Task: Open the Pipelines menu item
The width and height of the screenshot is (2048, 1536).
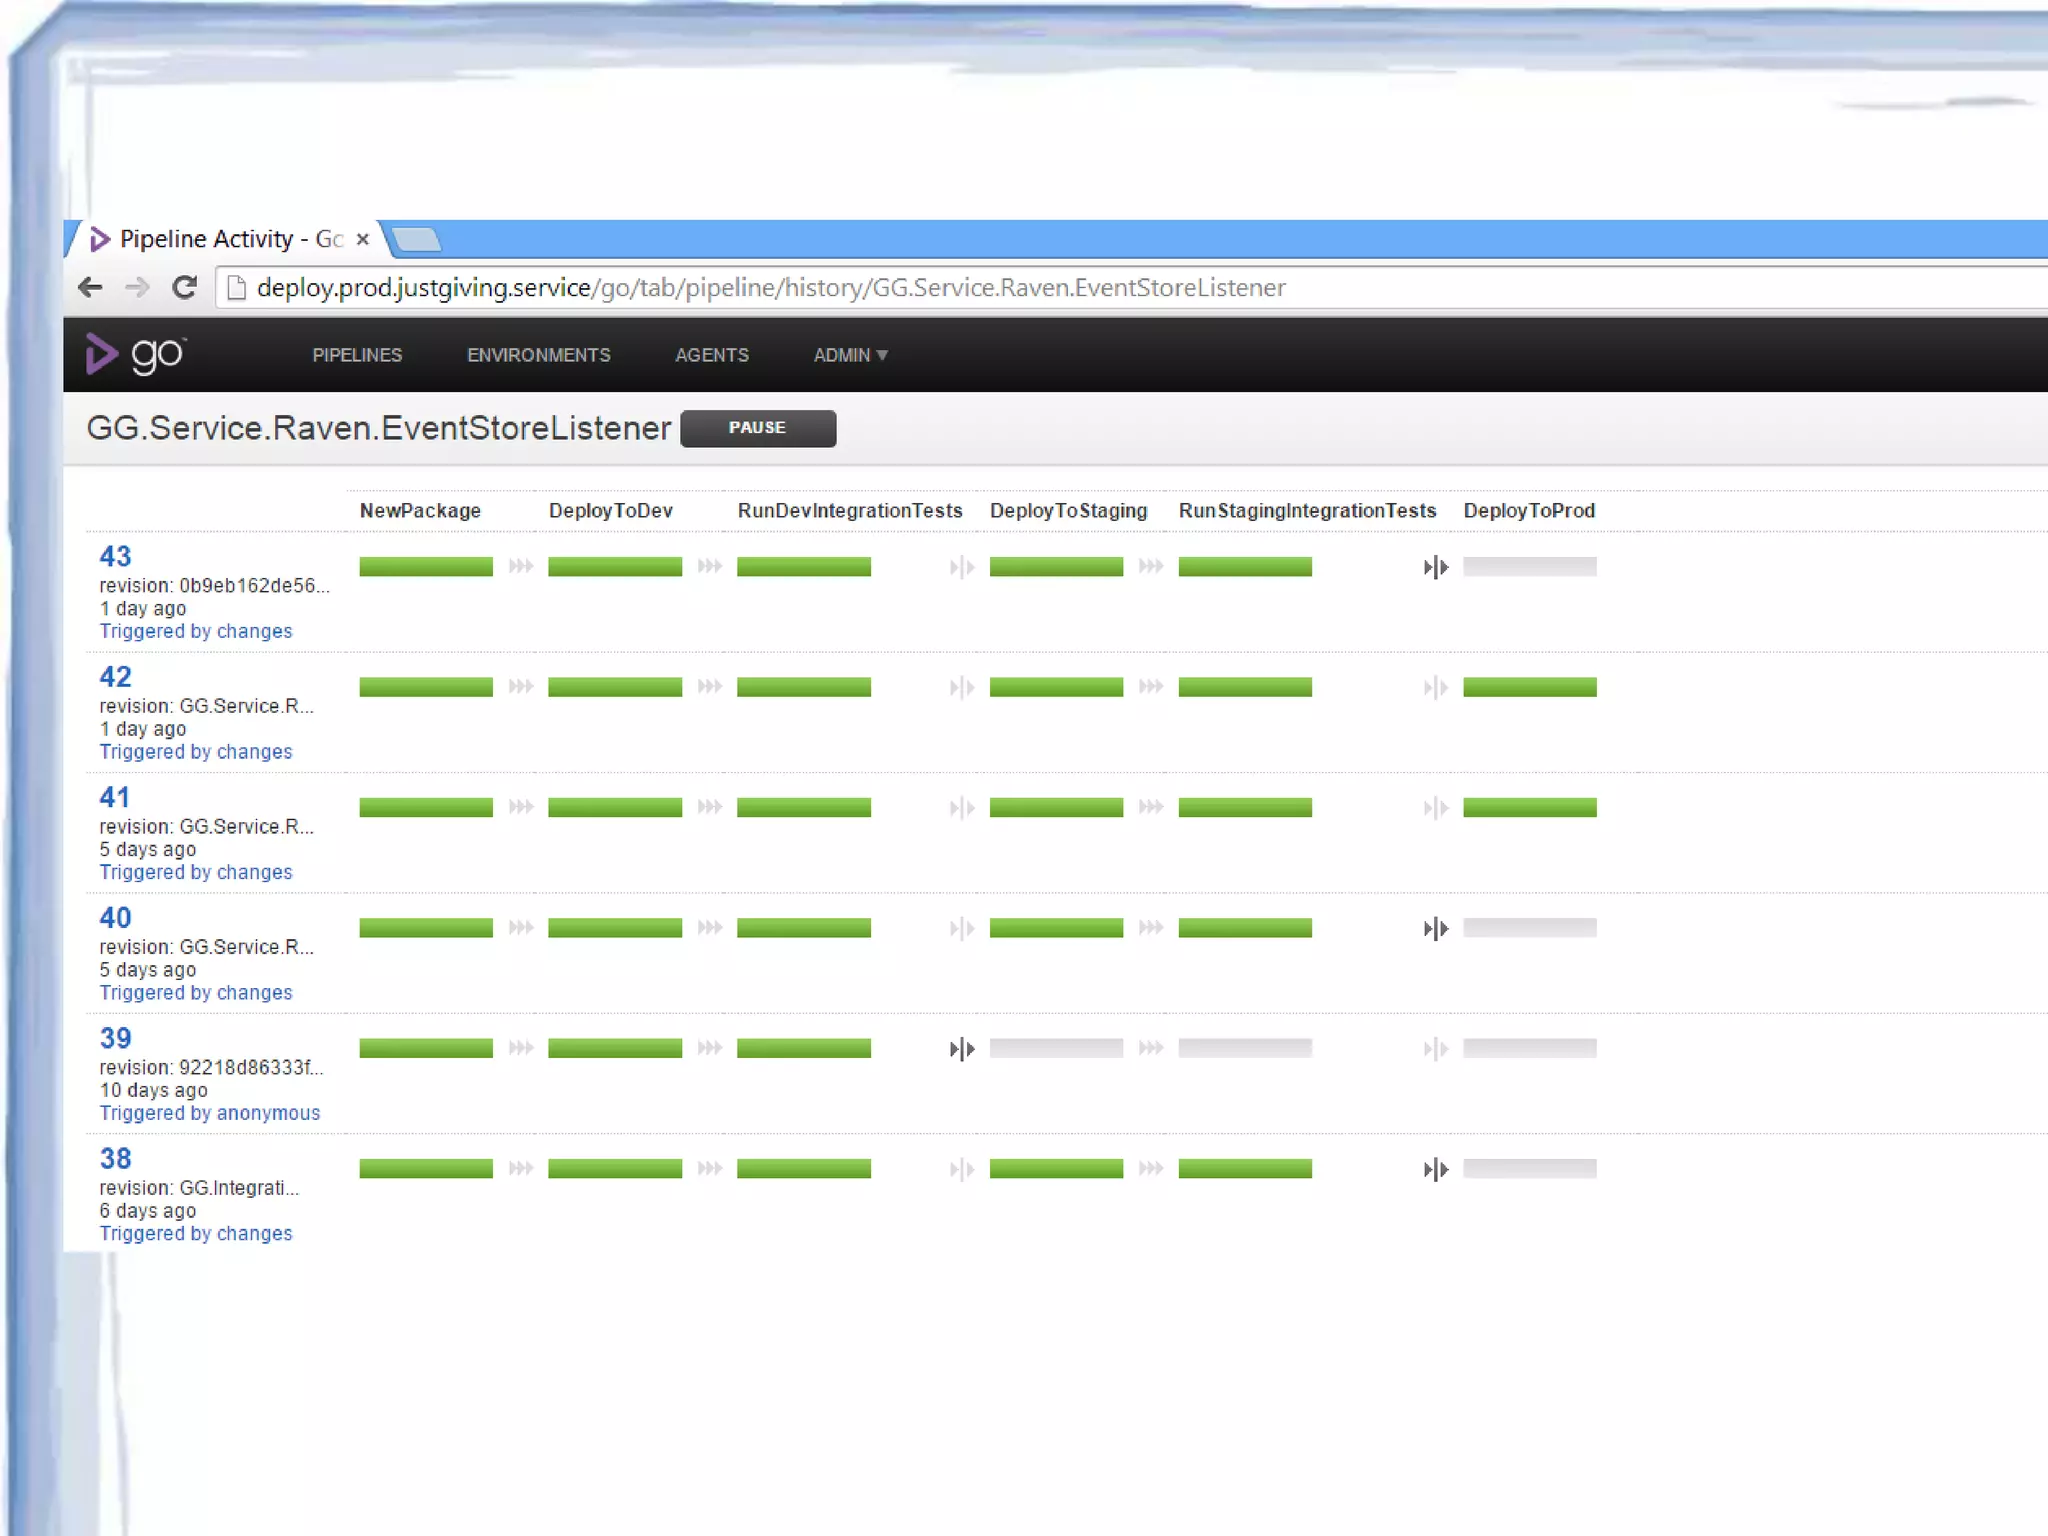Action: click(357, 355)
